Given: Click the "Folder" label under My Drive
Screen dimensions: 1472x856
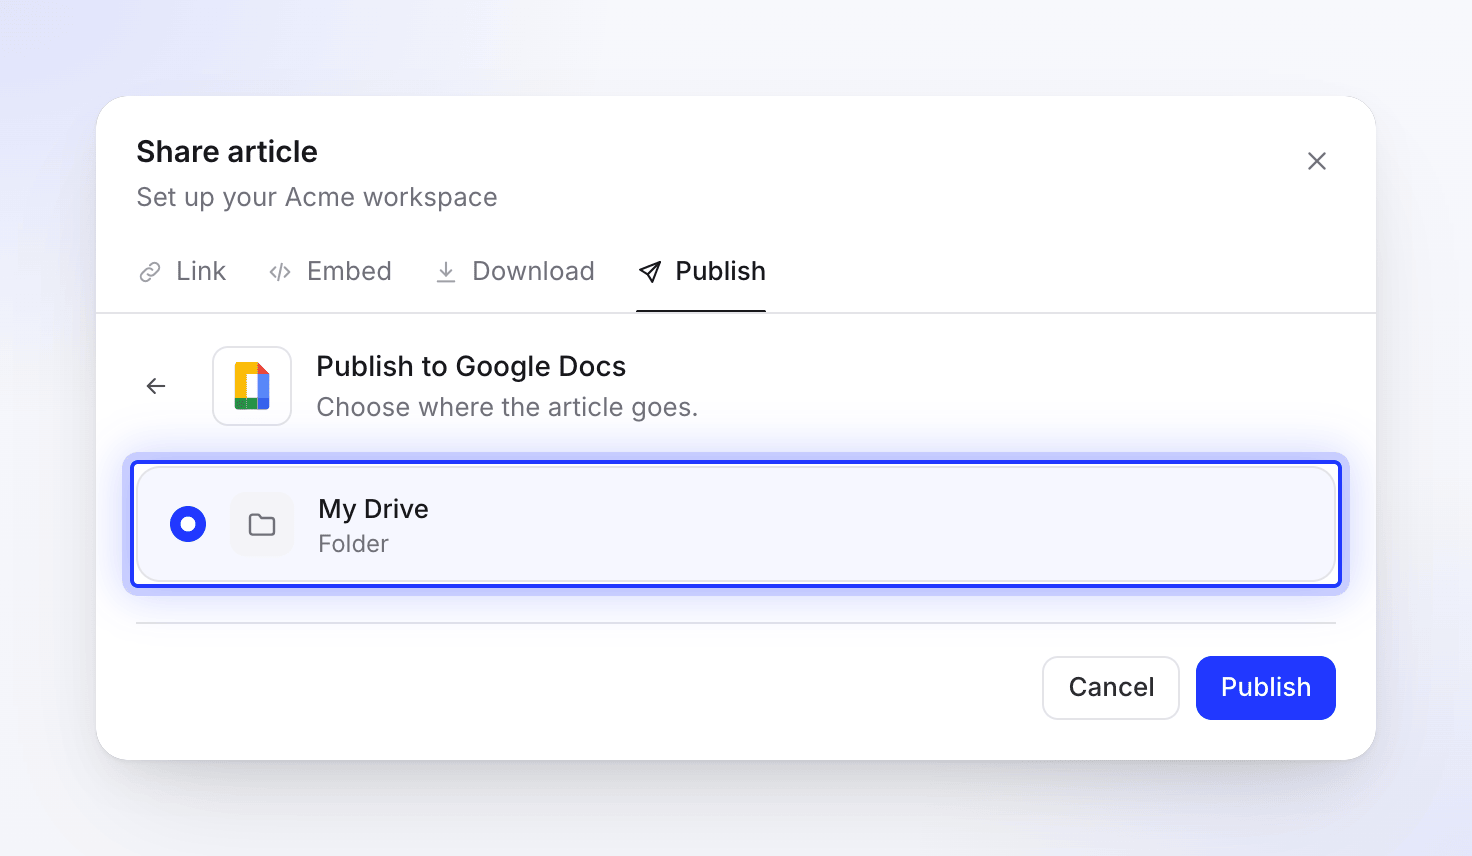Looking at the screenshot, I should pos(353,544).
